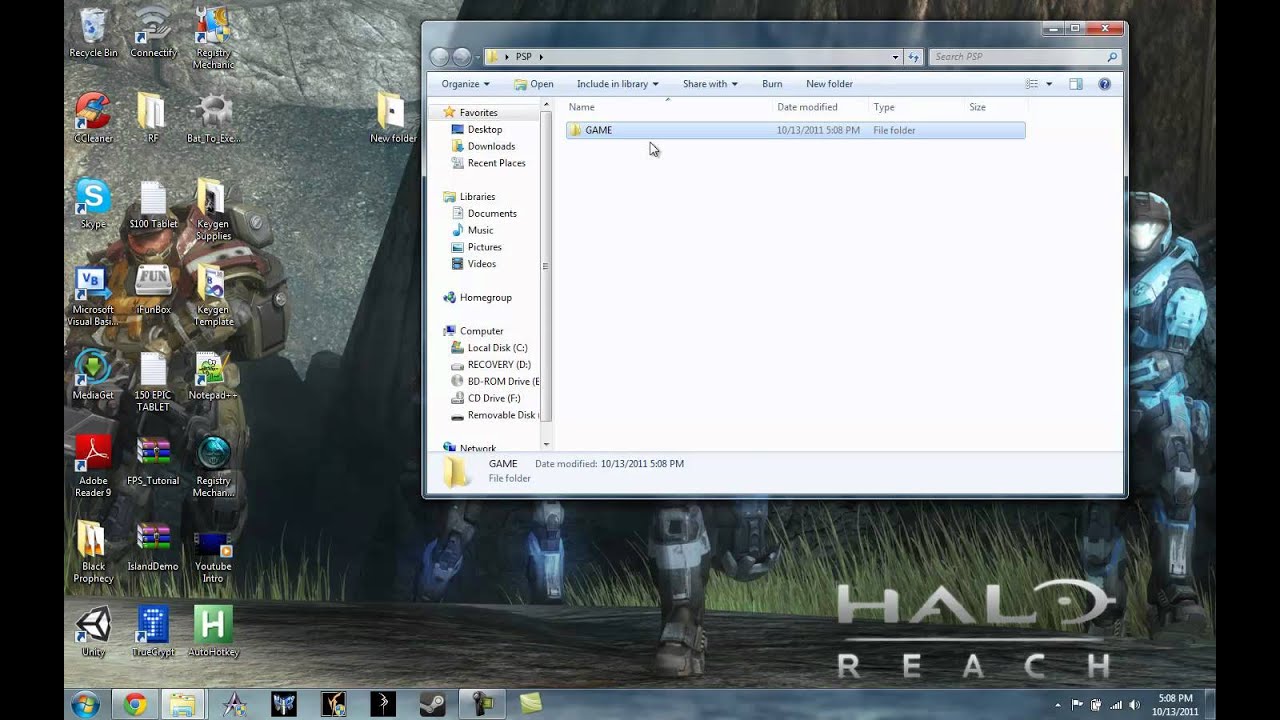Image resolution: width=1280 pixels, height=720 pixels.
Task: Open Pictures library in navigation pane
Action: coord(484,247)
